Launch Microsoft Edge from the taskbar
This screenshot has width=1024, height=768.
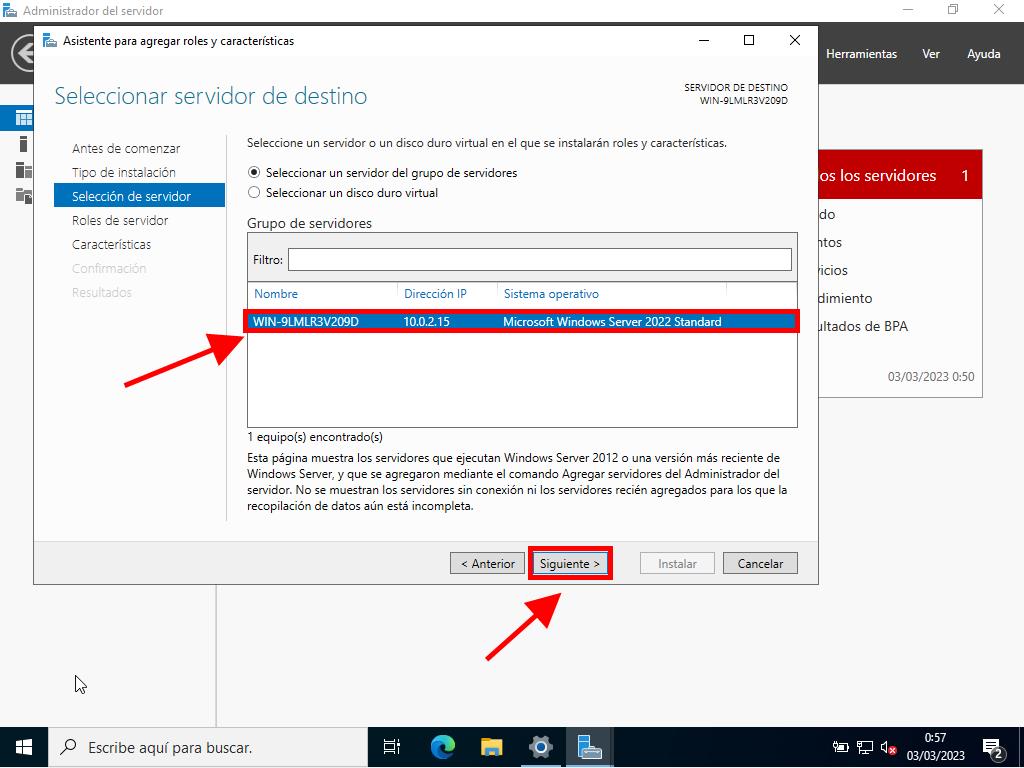[442, 747]
